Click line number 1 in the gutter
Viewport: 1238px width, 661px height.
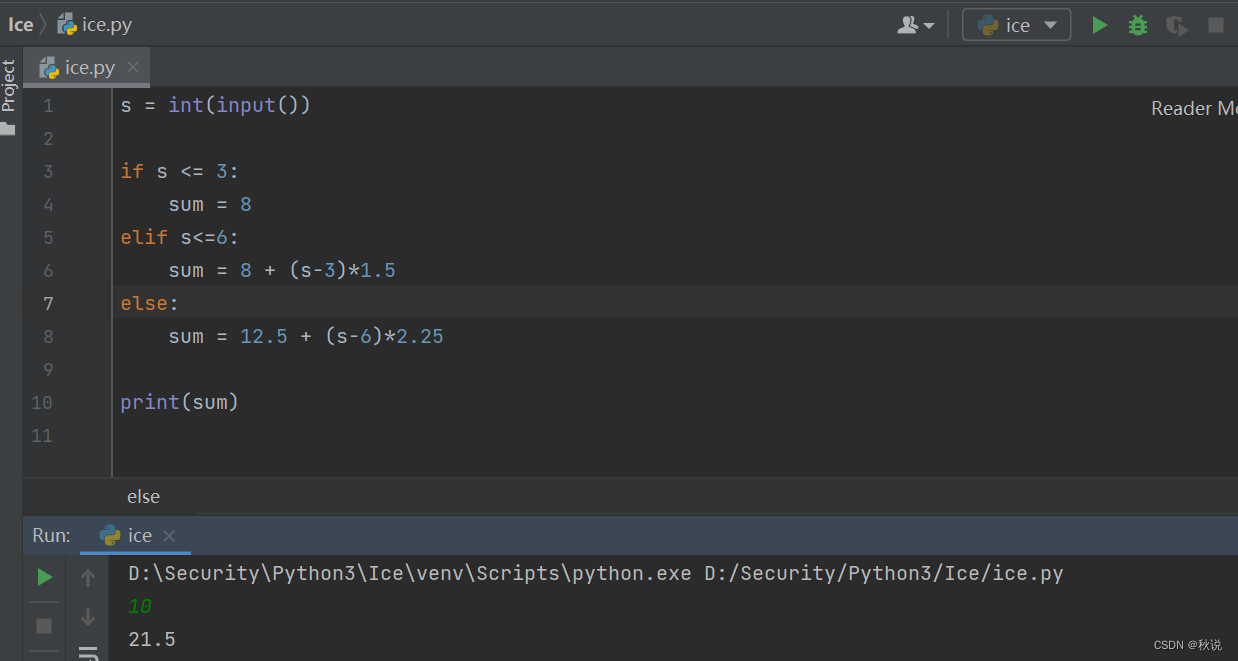tap(49, 105)
